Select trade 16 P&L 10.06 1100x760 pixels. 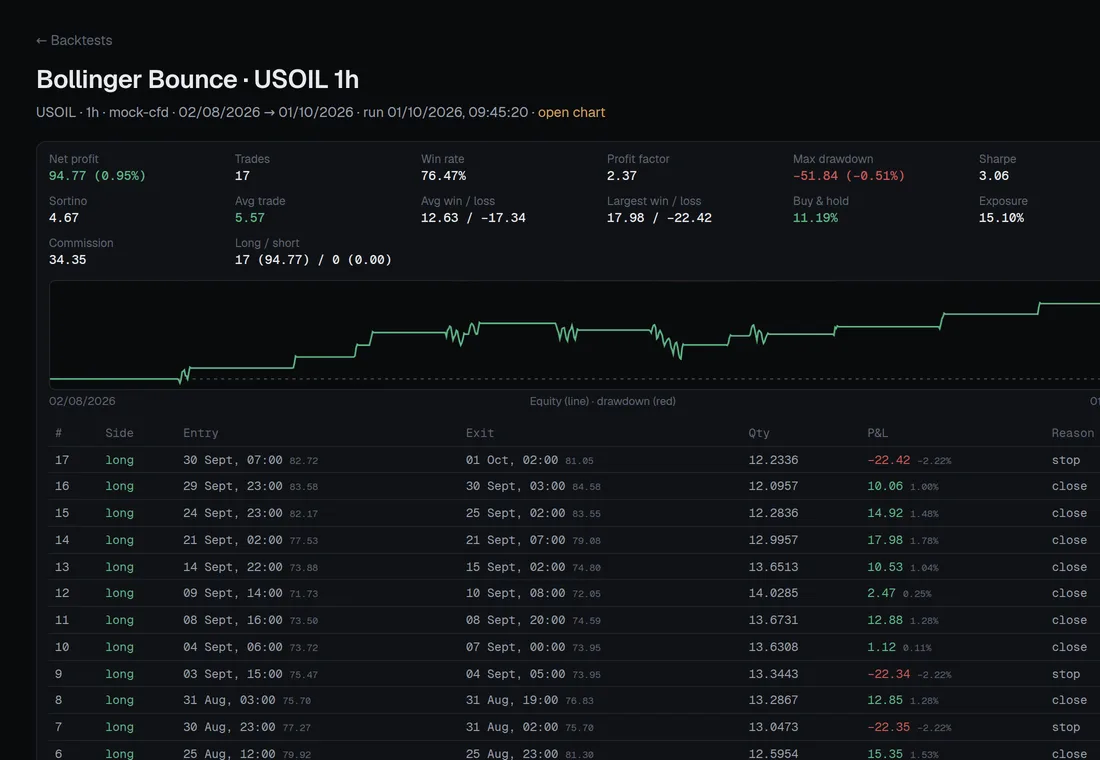[x=885, y=486]
